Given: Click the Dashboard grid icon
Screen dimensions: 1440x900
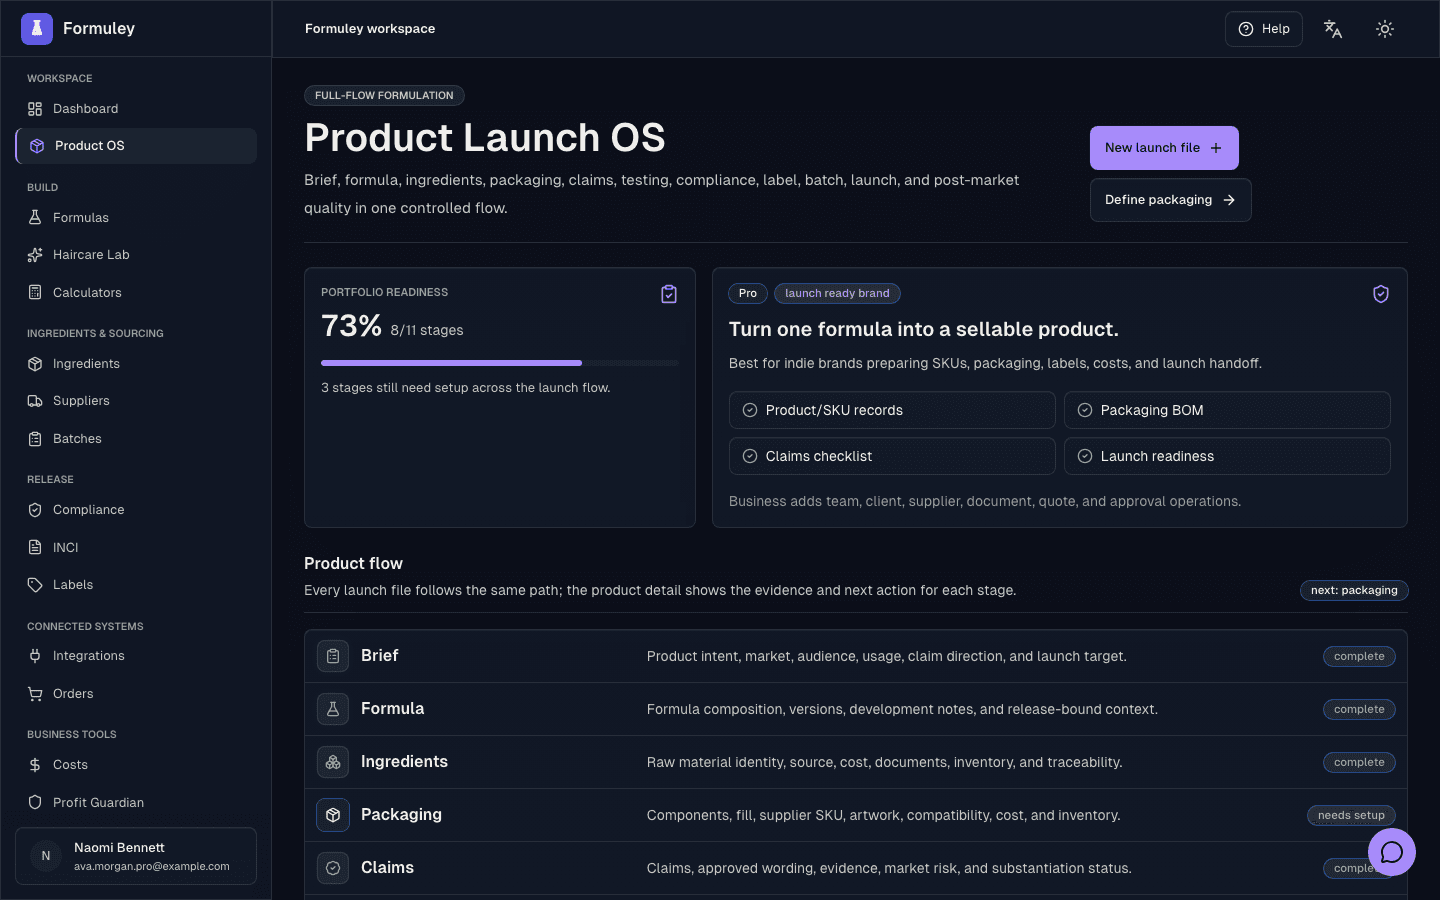Looking at the screenshot, I should (35, 109).
